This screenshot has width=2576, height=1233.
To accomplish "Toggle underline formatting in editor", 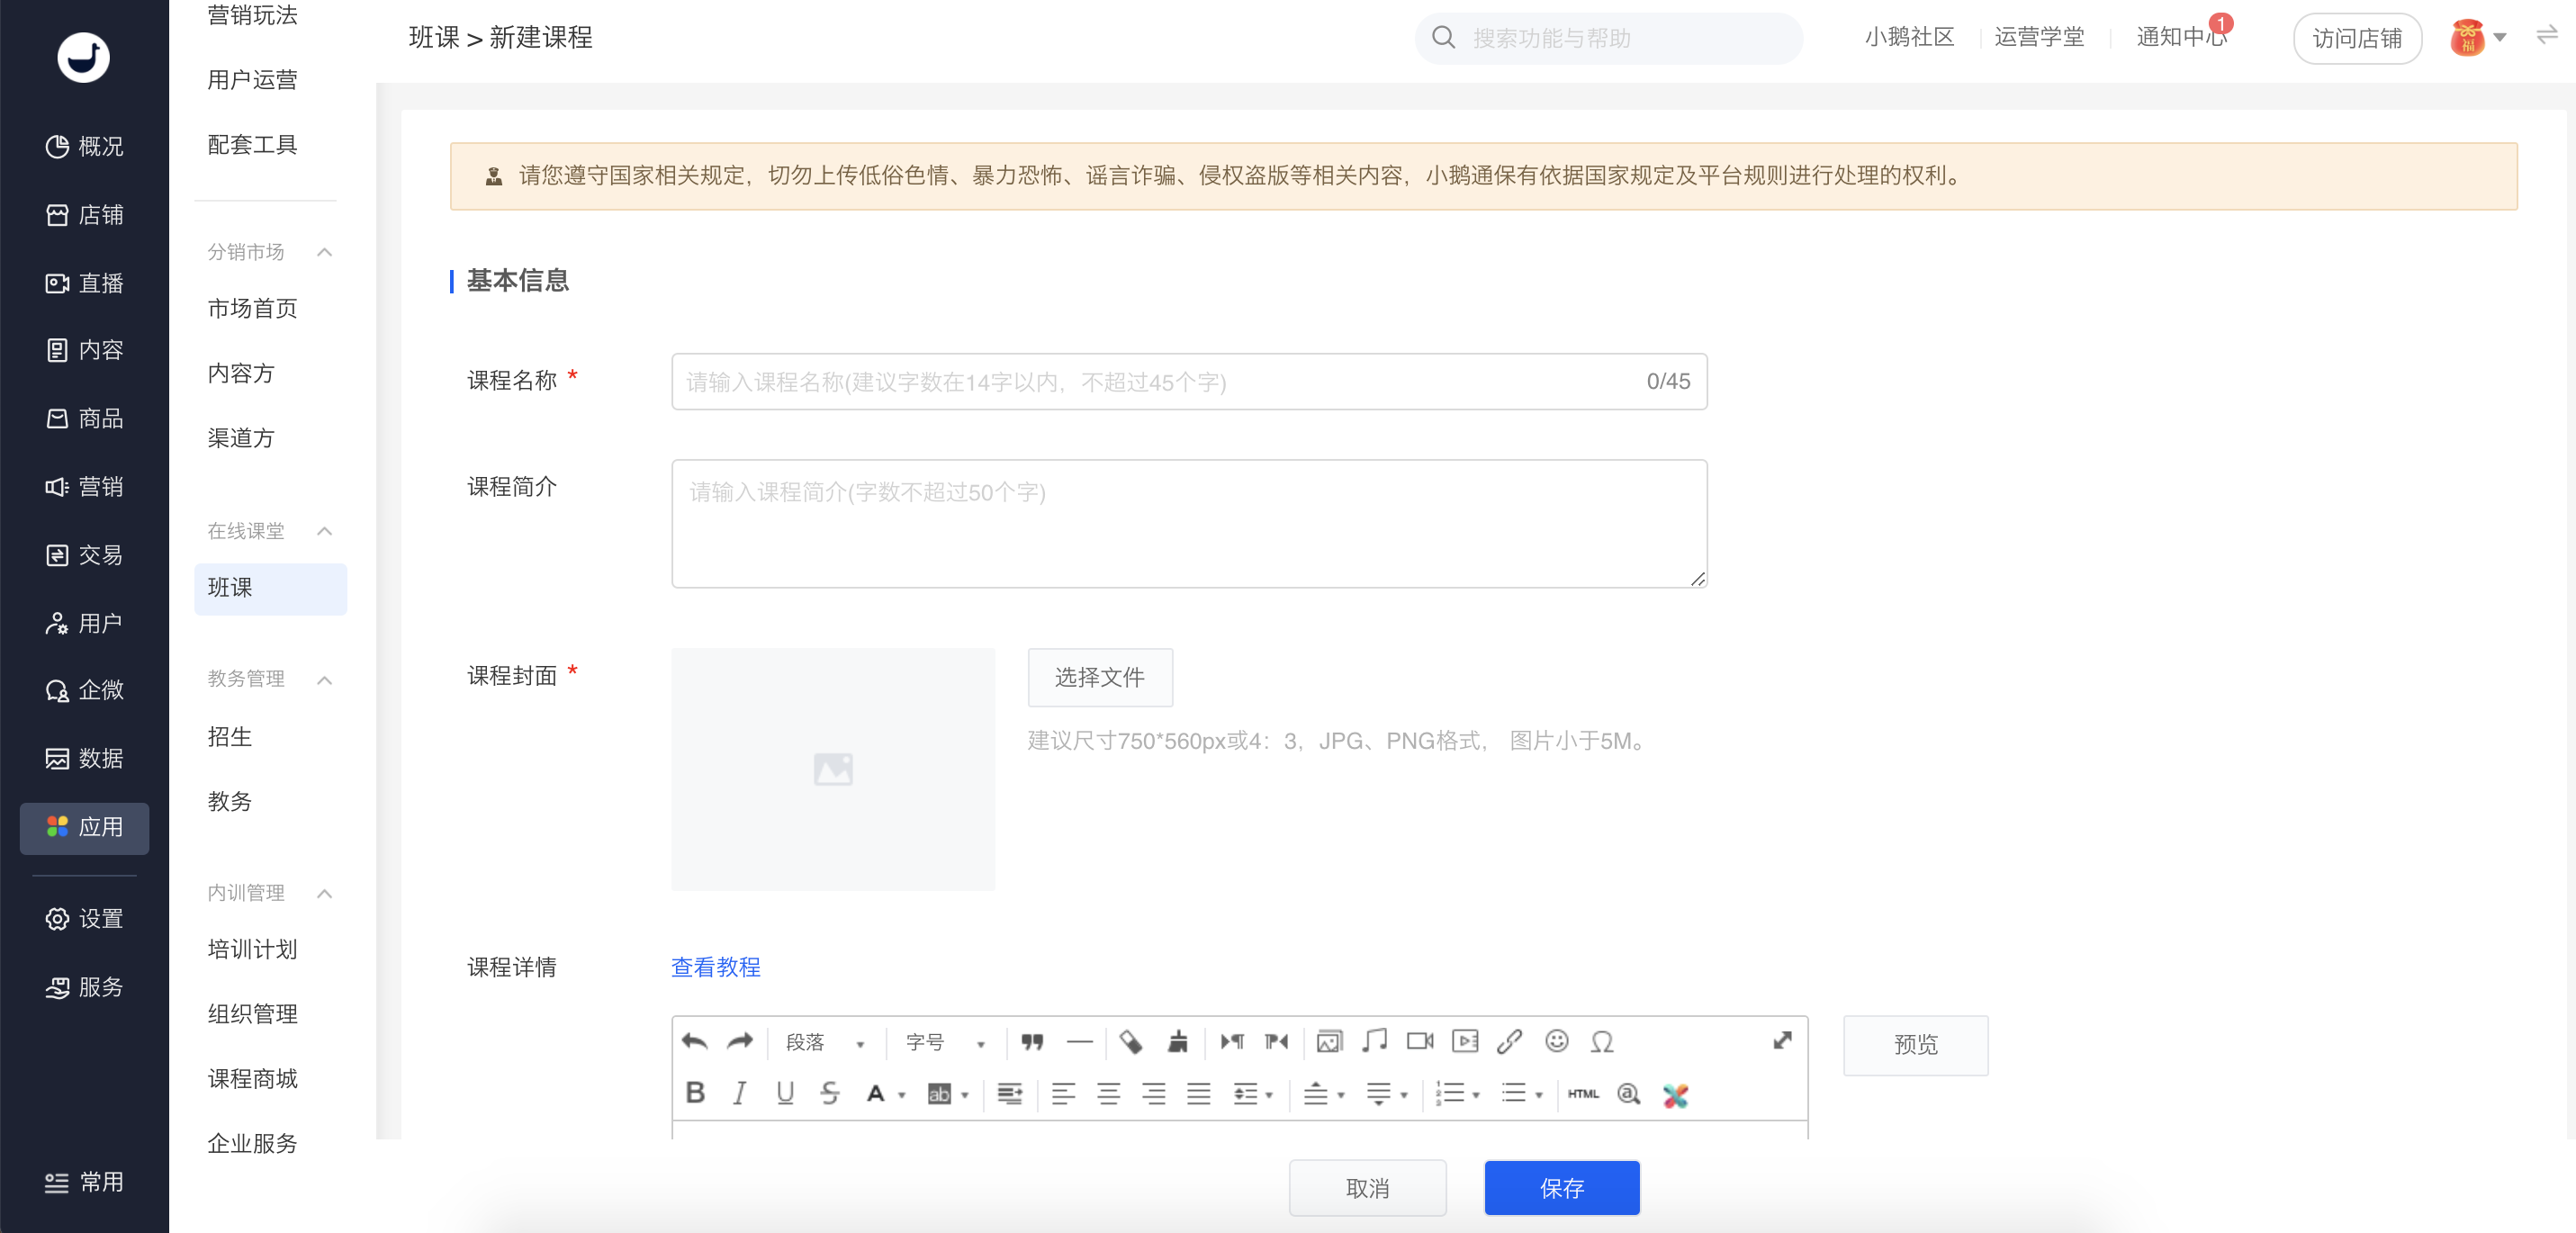I will 785,1093.
